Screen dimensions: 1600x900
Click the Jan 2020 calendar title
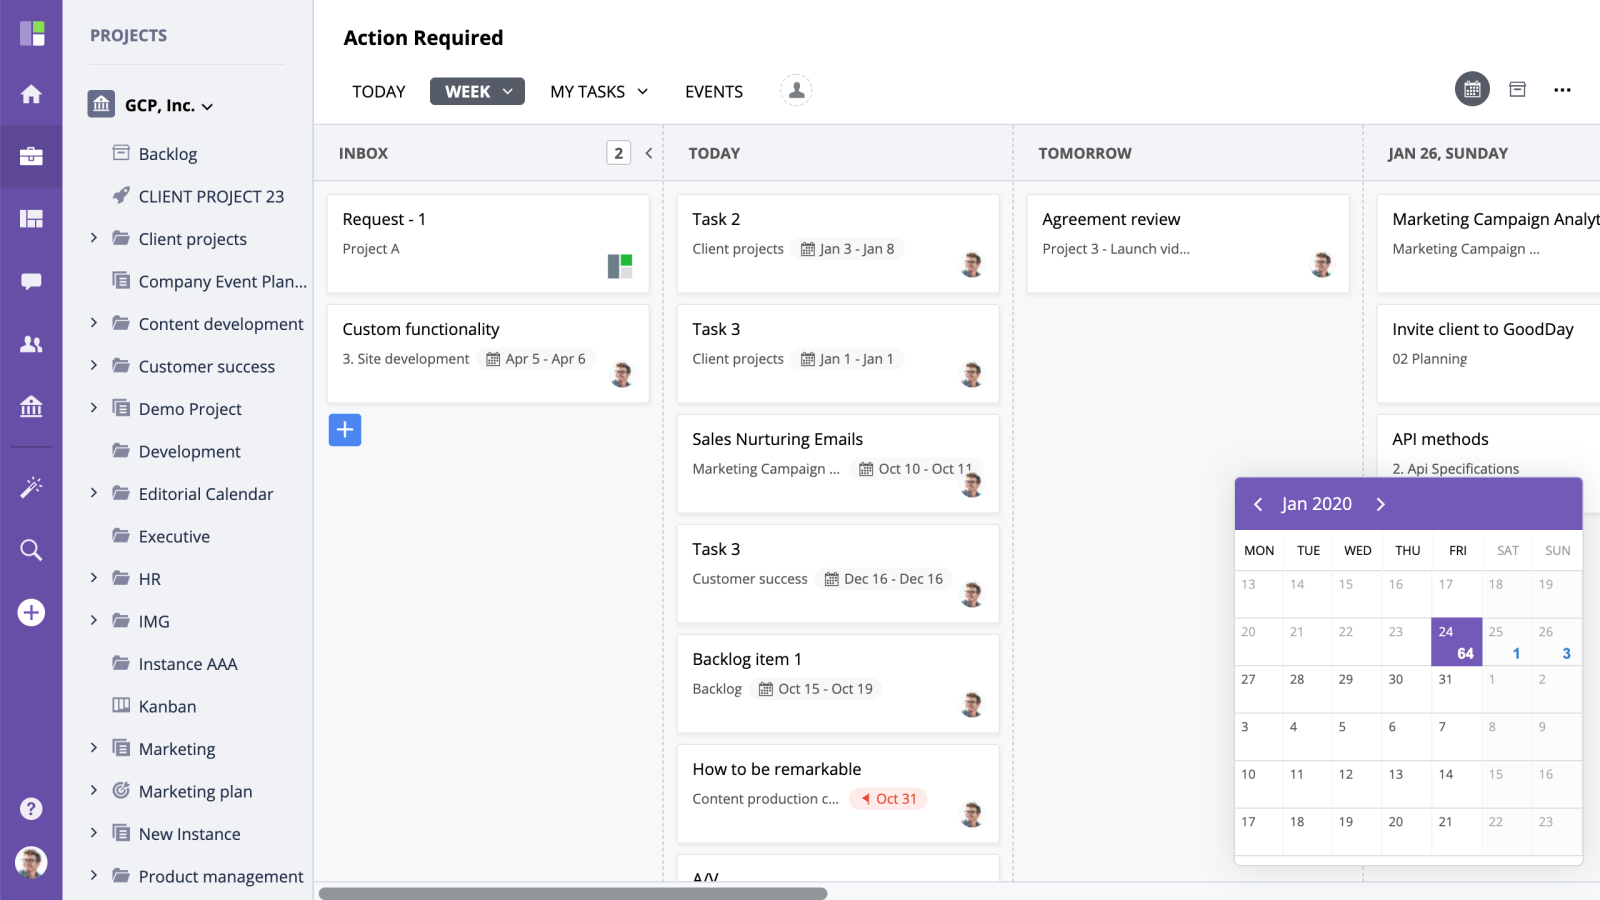1316,504
